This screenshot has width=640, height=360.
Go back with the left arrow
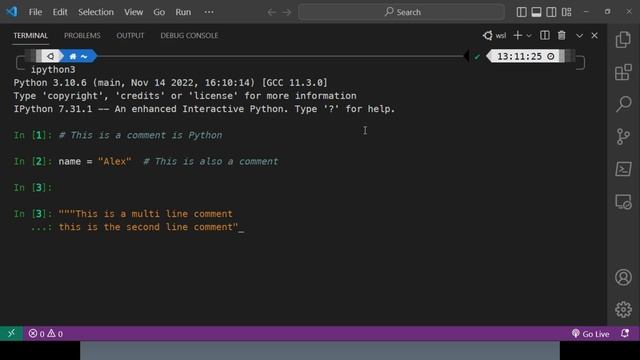pos(271,12)
